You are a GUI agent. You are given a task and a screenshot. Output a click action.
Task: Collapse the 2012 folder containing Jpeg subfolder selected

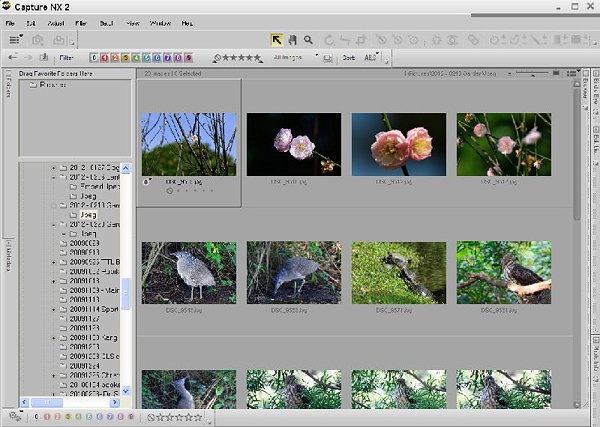[x=54, y=205]
